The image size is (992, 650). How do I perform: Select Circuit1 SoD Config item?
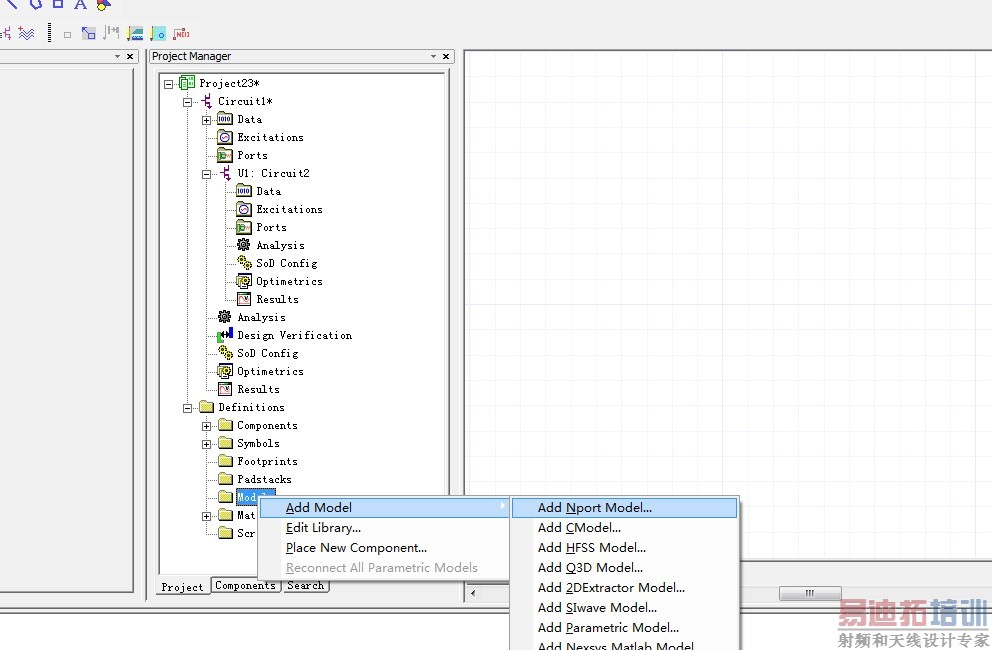point(268,353)
